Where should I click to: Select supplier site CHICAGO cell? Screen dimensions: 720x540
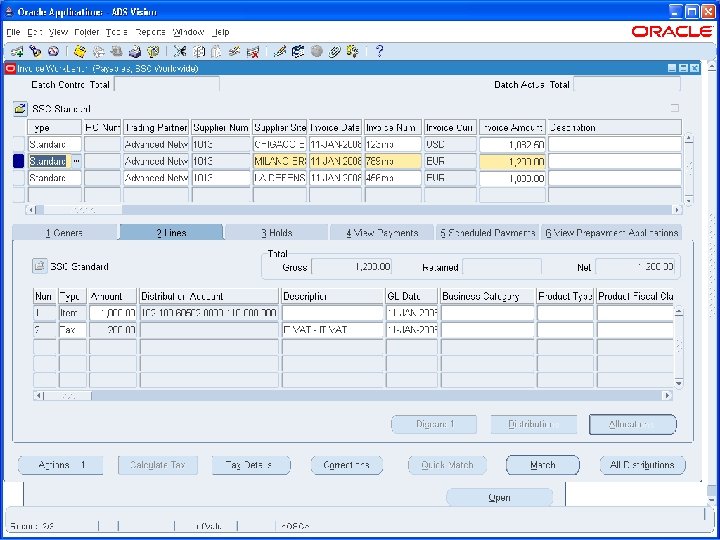(x=280, y=144)
